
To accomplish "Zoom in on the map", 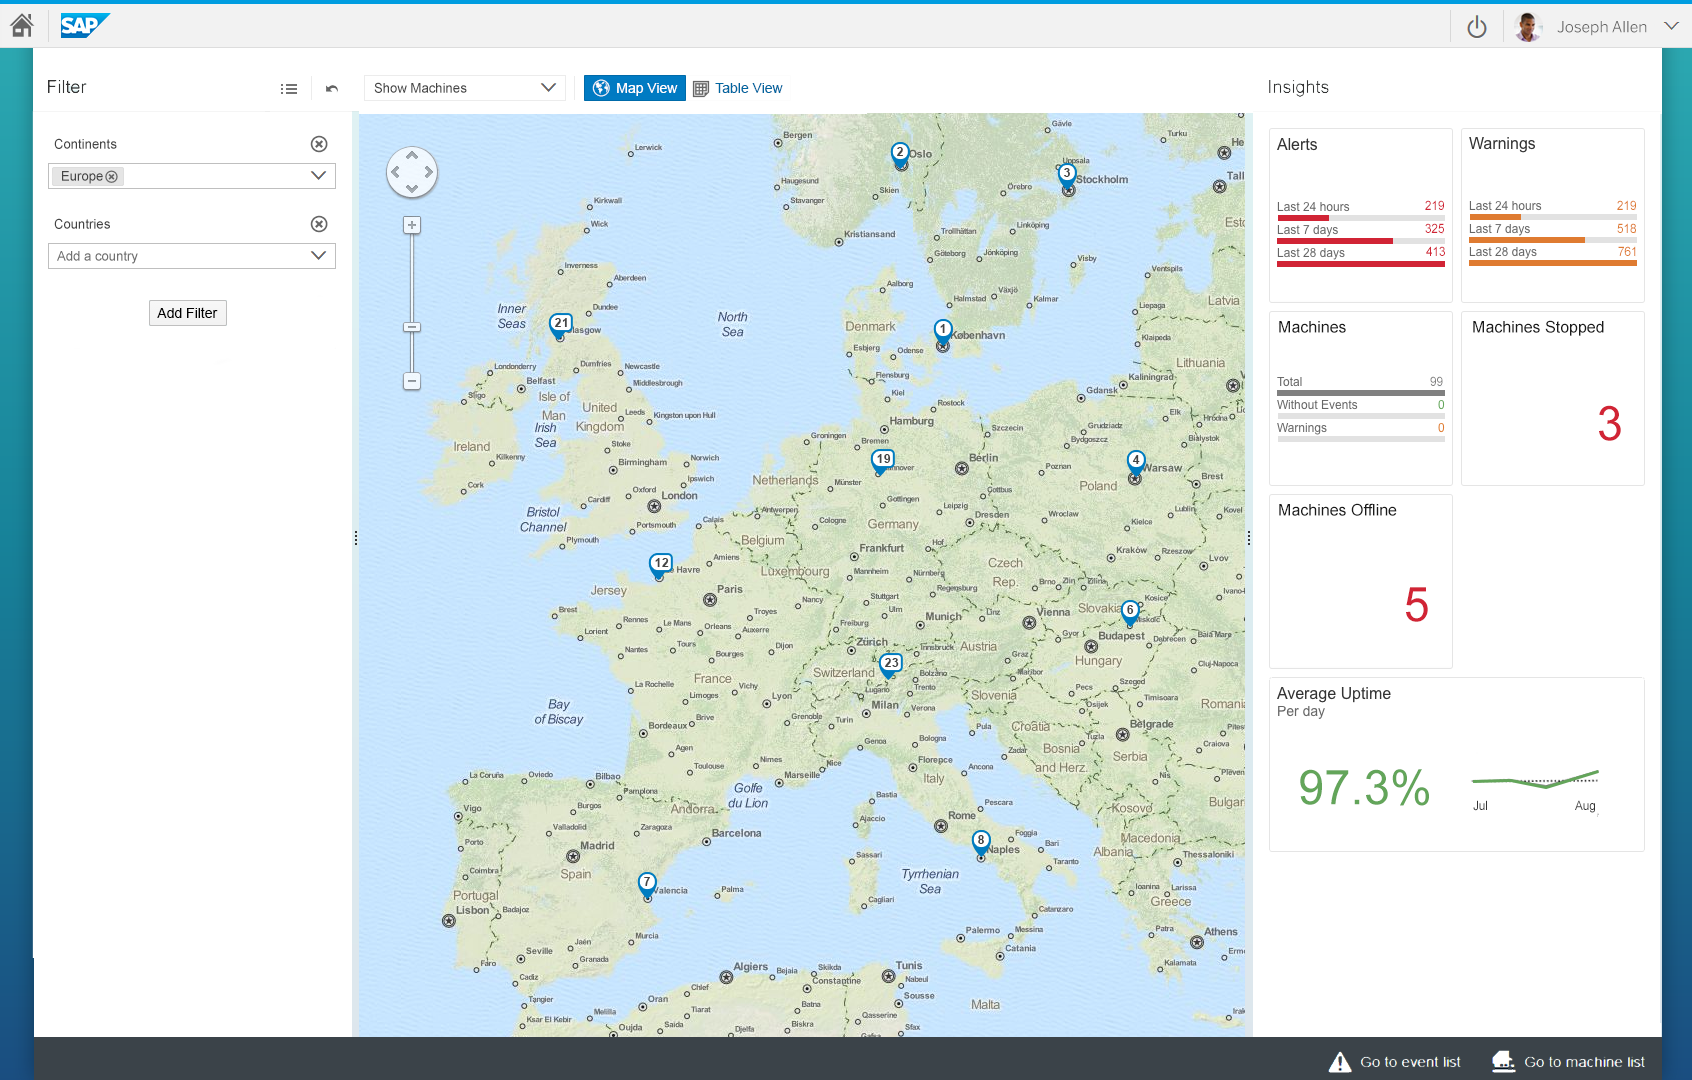I will point(412,225).
